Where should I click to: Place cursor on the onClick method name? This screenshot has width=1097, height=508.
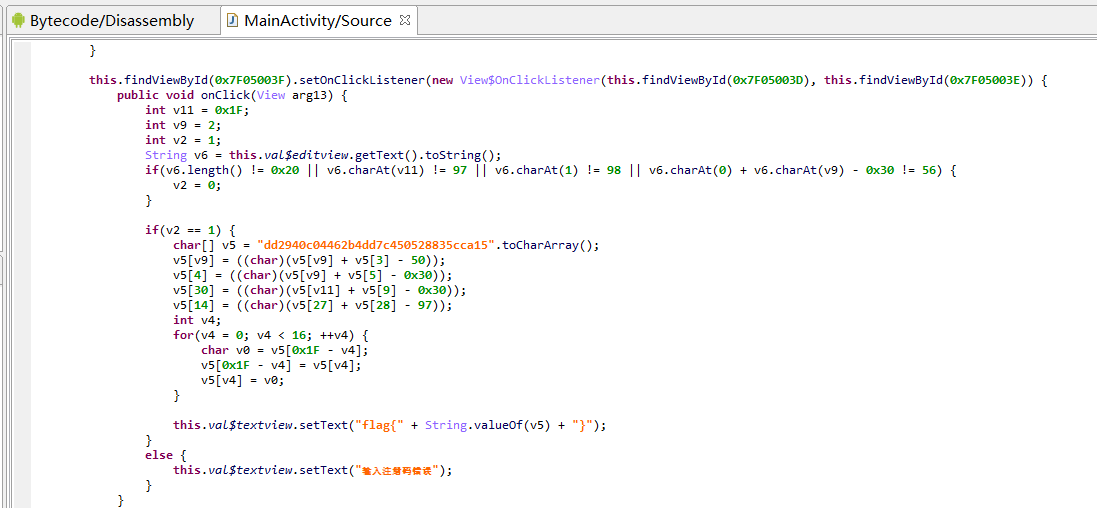(222, 95)
